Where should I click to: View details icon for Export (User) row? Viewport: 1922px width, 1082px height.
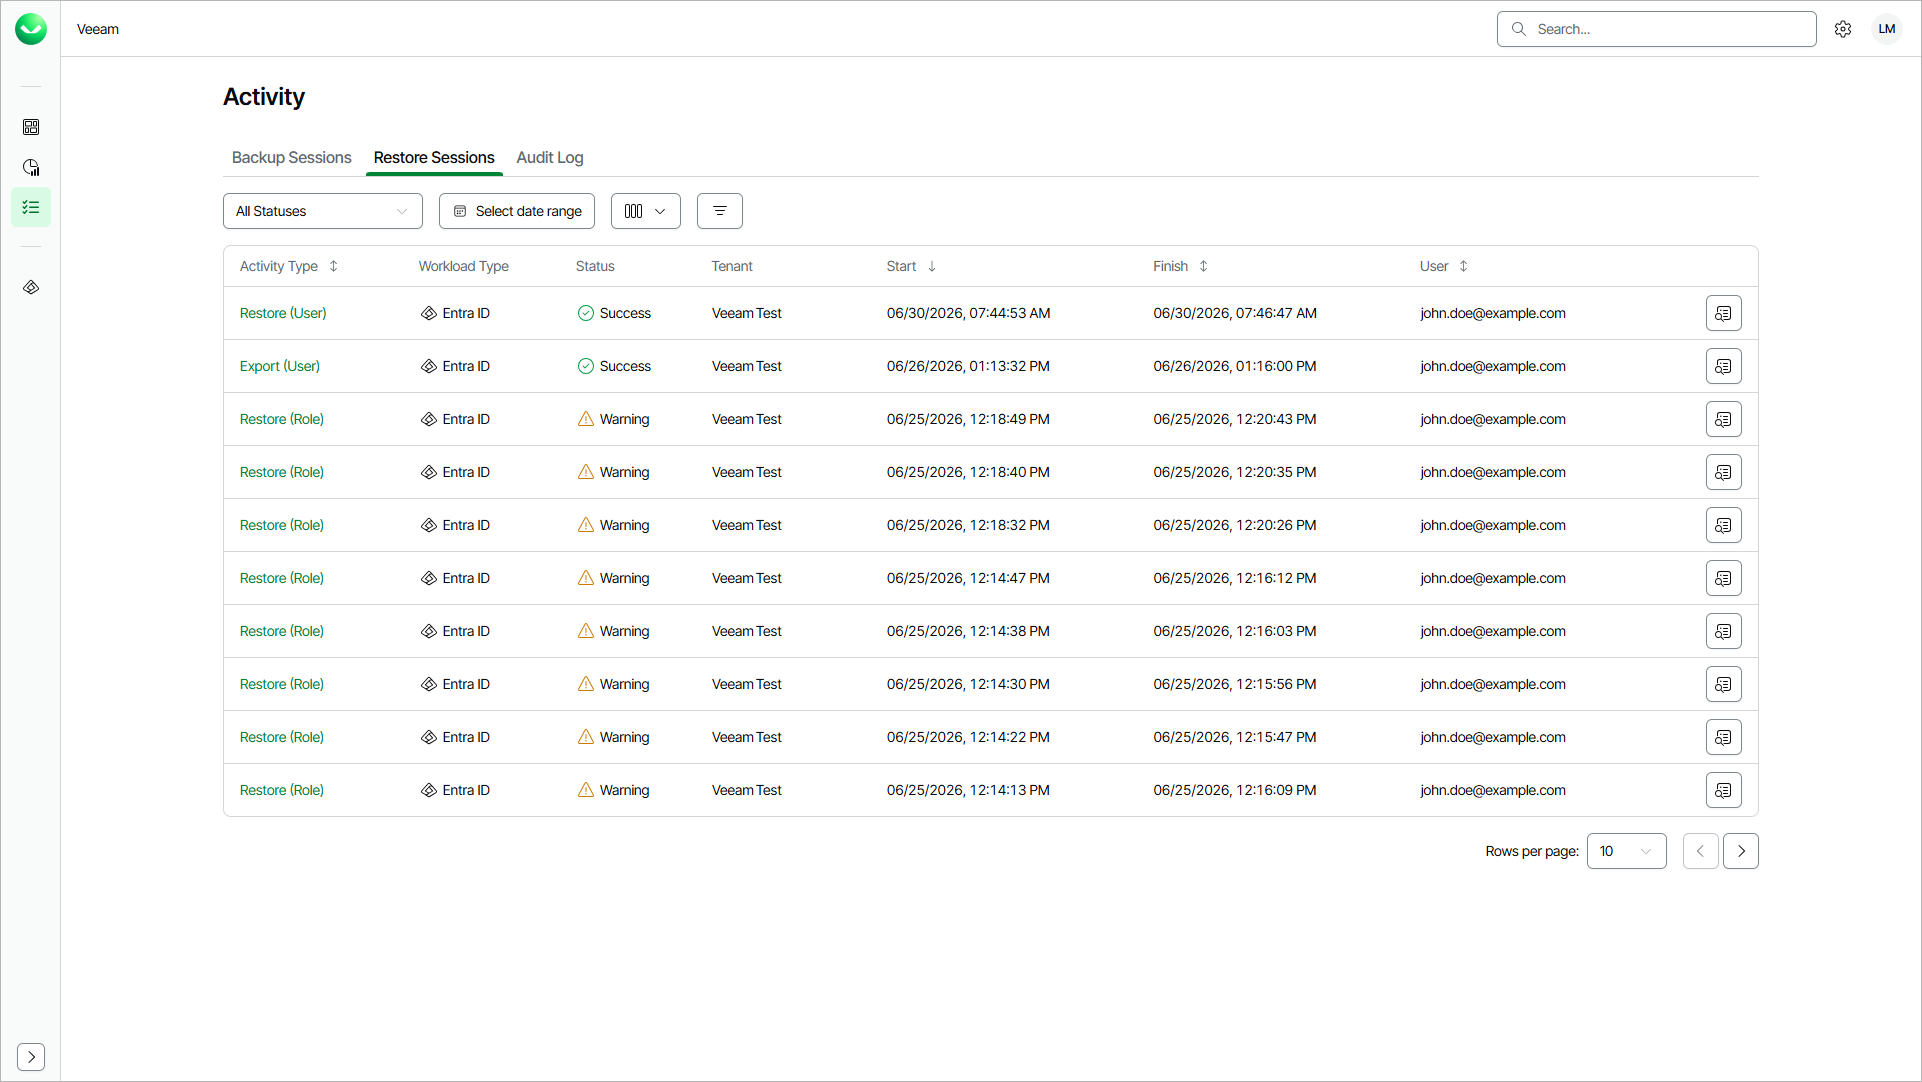click(1723, 366)
